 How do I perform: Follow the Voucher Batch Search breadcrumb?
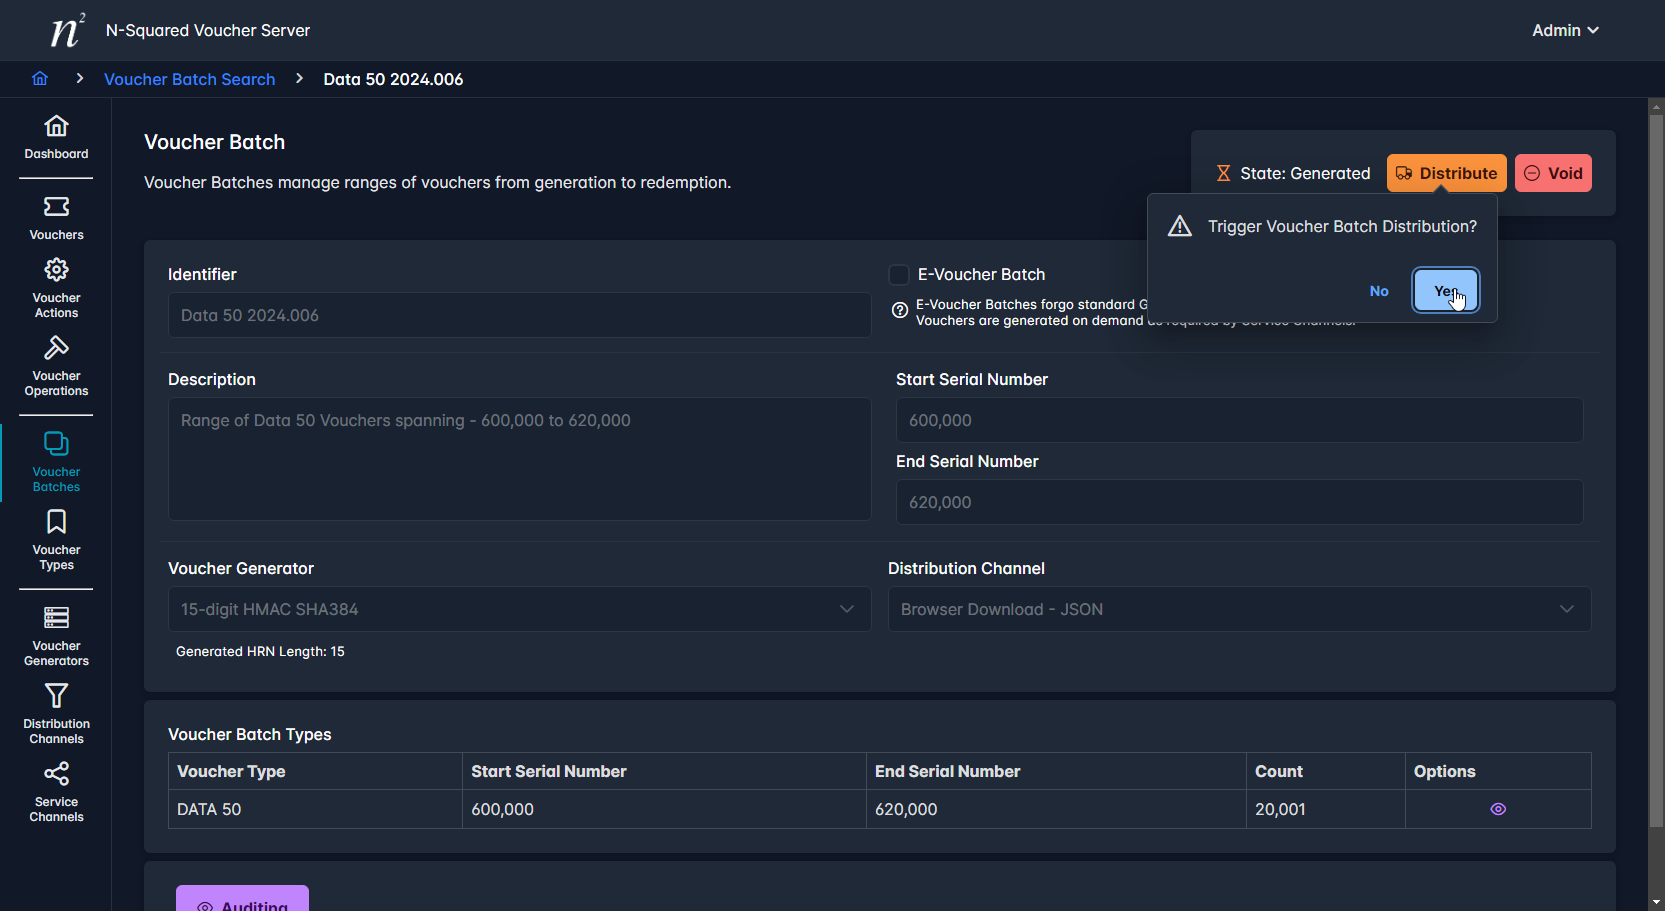pos(189,79)
